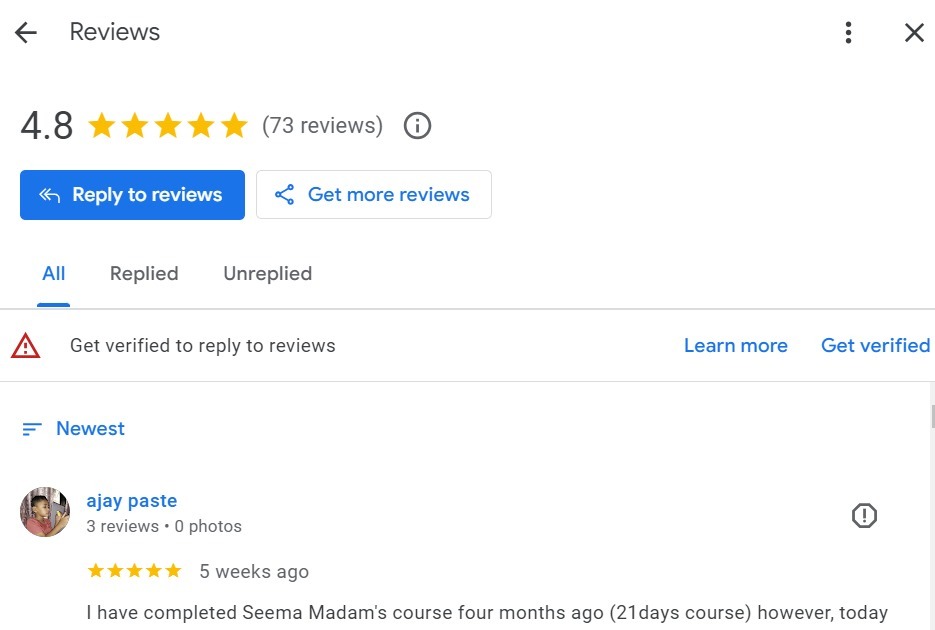Open the Learn more link

tap(735, 346)
